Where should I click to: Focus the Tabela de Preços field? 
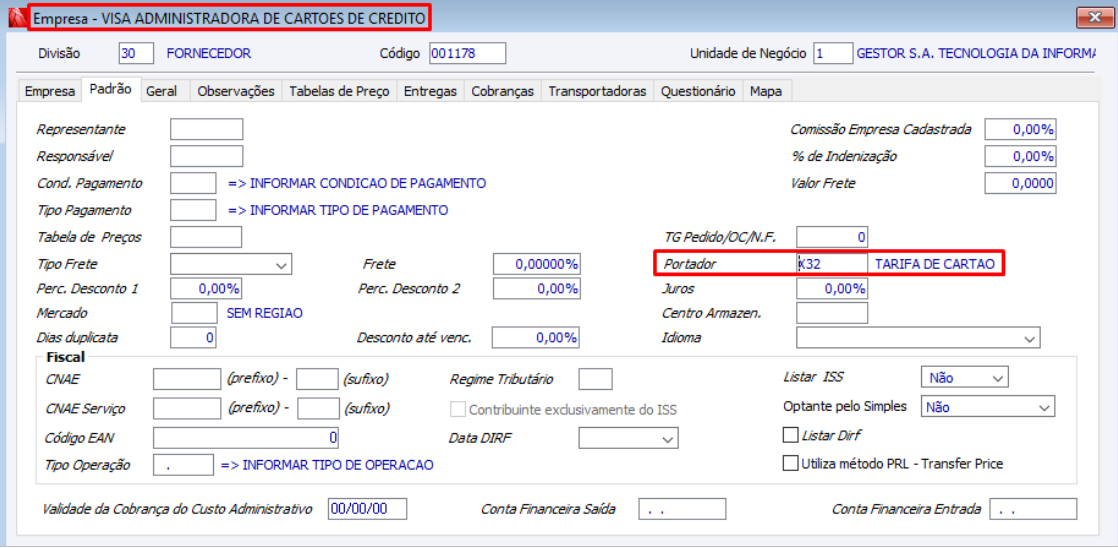pos(206,237)
